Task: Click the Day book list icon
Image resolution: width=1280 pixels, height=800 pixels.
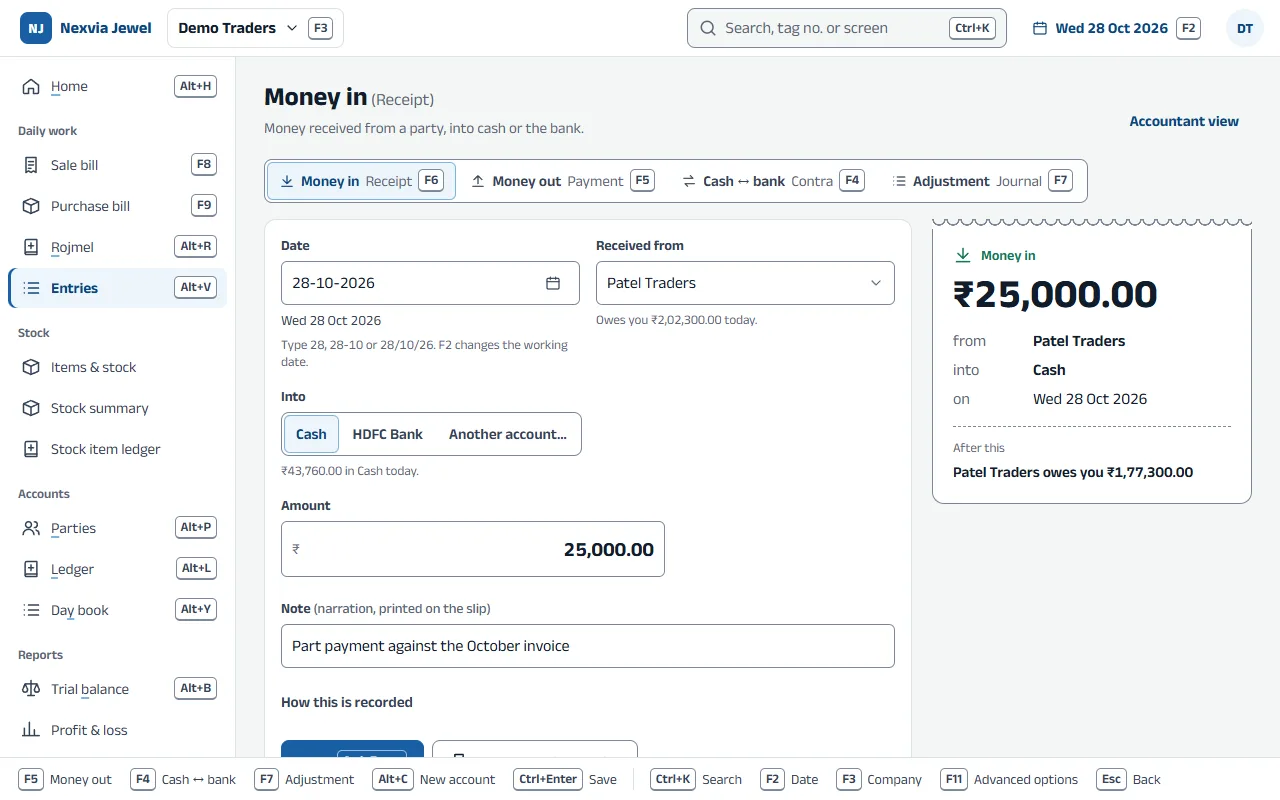Action: click(x=31, y=610)
